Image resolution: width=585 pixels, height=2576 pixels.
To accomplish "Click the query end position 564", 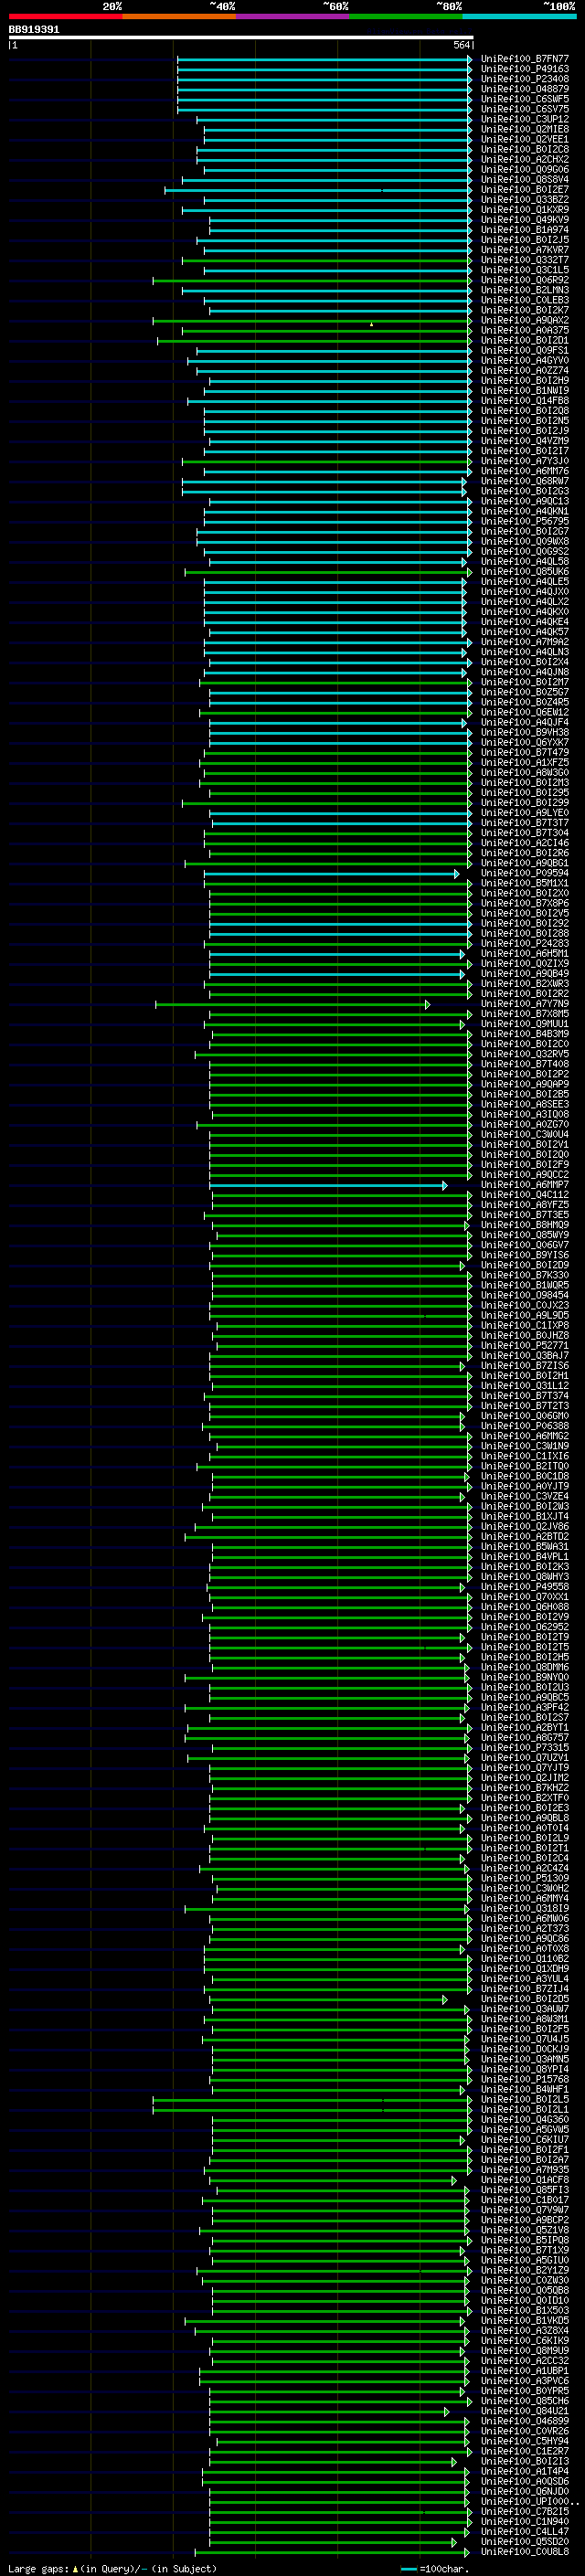I will point(462,45).
